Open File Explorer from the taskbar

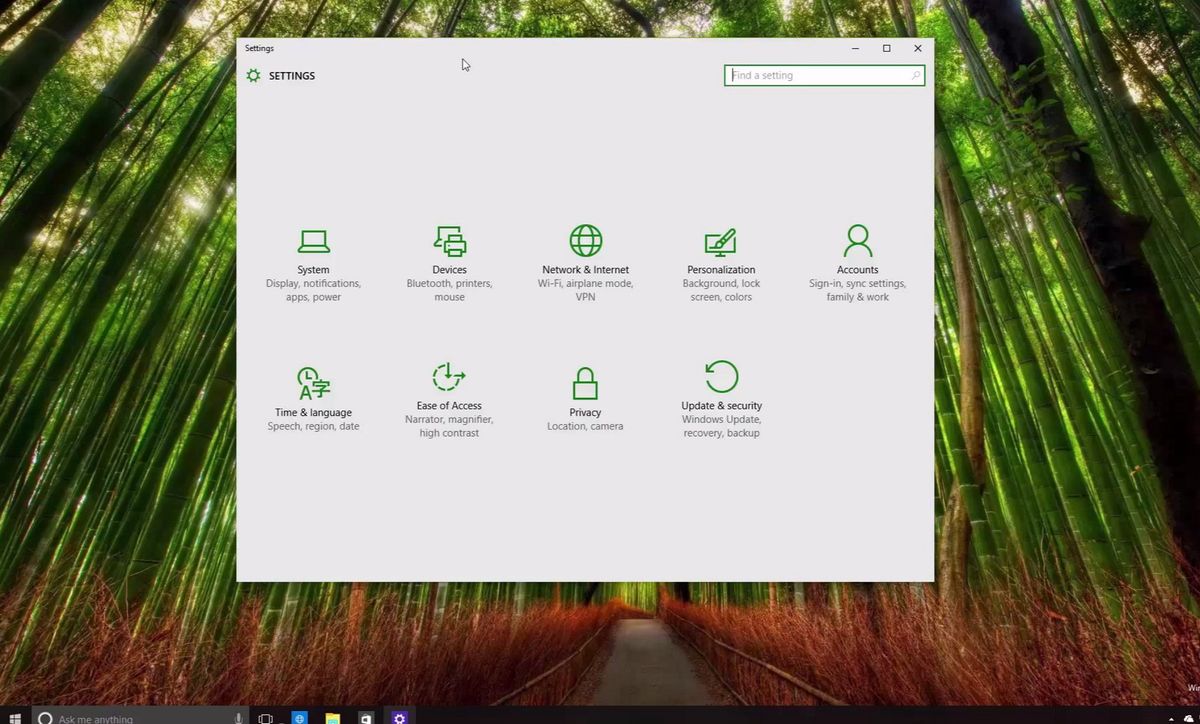(332, 717)
